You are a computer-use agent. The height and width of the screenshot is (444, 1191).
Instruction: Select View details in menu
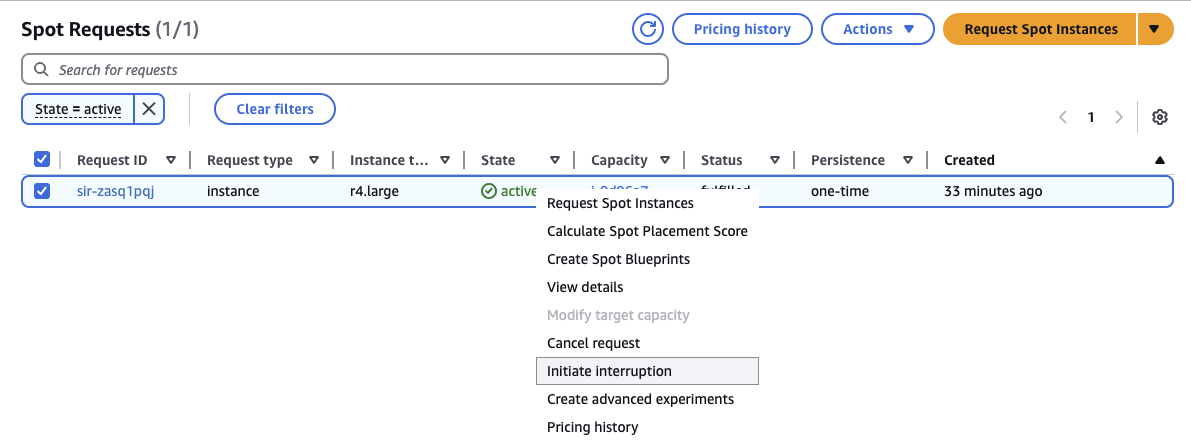point(585,287)
